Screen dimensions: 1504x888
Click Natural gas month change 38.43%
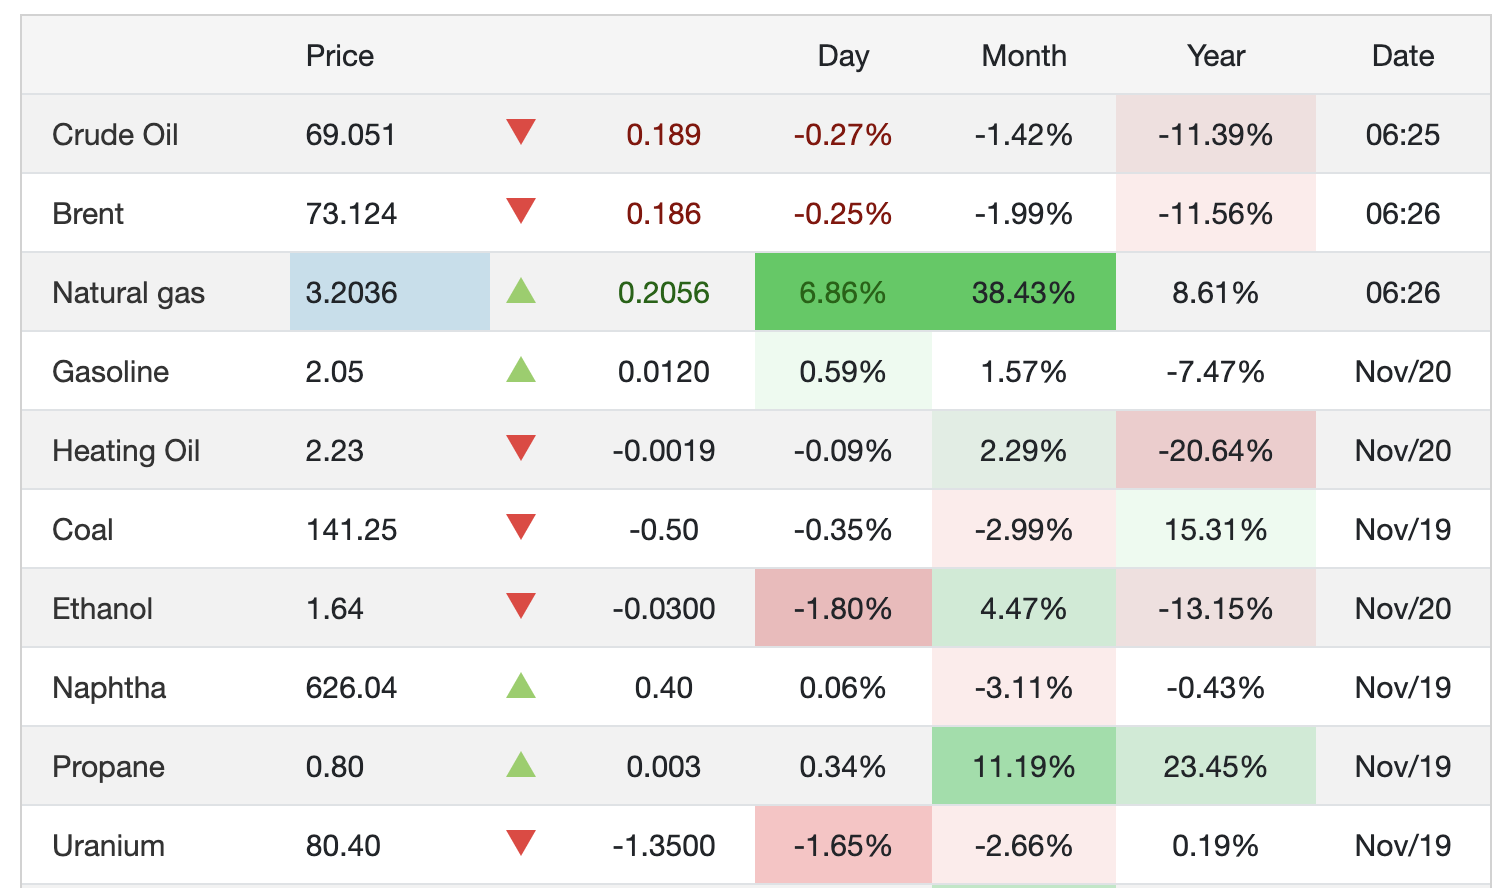(1024, 293)
